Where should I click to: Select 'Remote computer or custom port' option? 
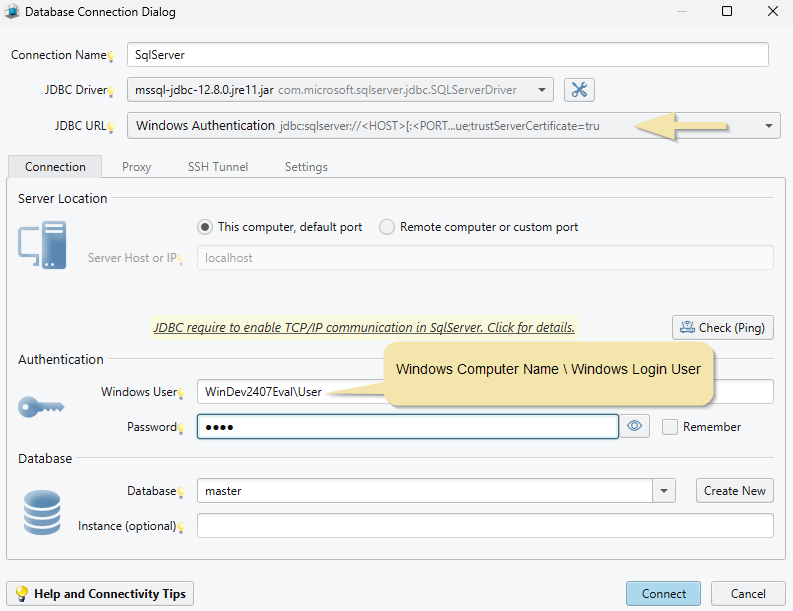pos(387,227)
